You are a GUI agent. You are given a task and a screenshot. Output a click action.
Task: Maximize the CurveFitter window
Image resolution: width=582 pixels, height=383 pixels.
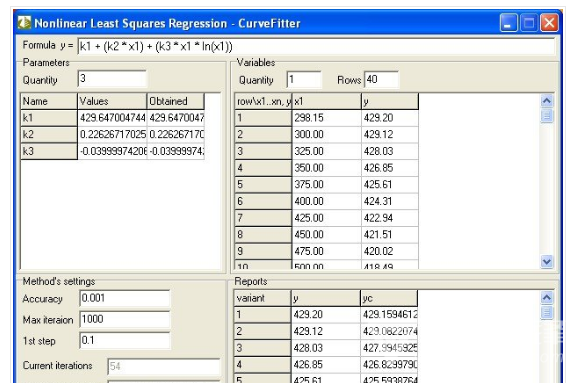click(x=529, y=23)
